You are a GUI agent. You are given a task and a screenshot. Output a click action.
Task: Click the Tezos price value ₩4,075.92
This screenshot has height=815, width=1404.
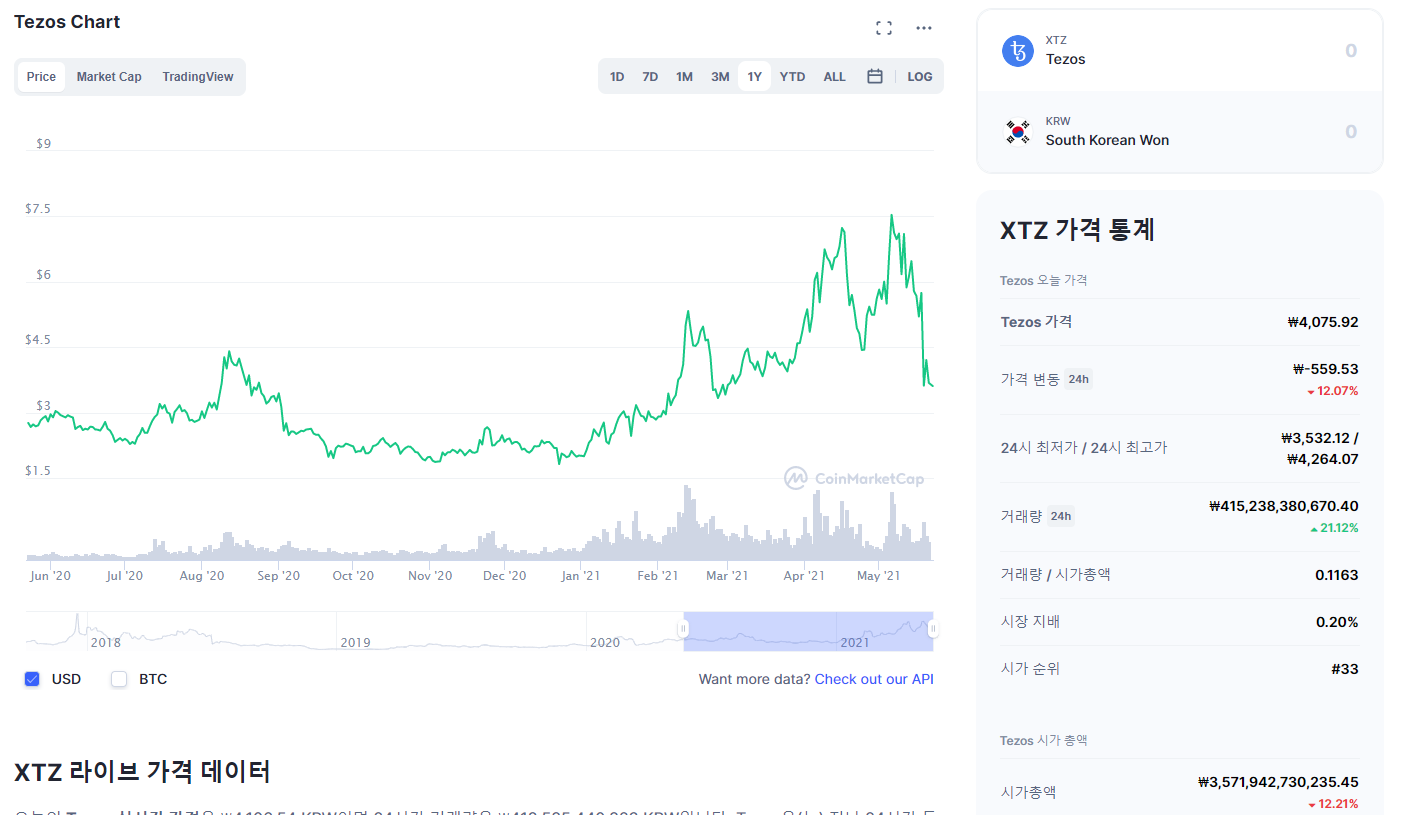tap(1323, 322)
